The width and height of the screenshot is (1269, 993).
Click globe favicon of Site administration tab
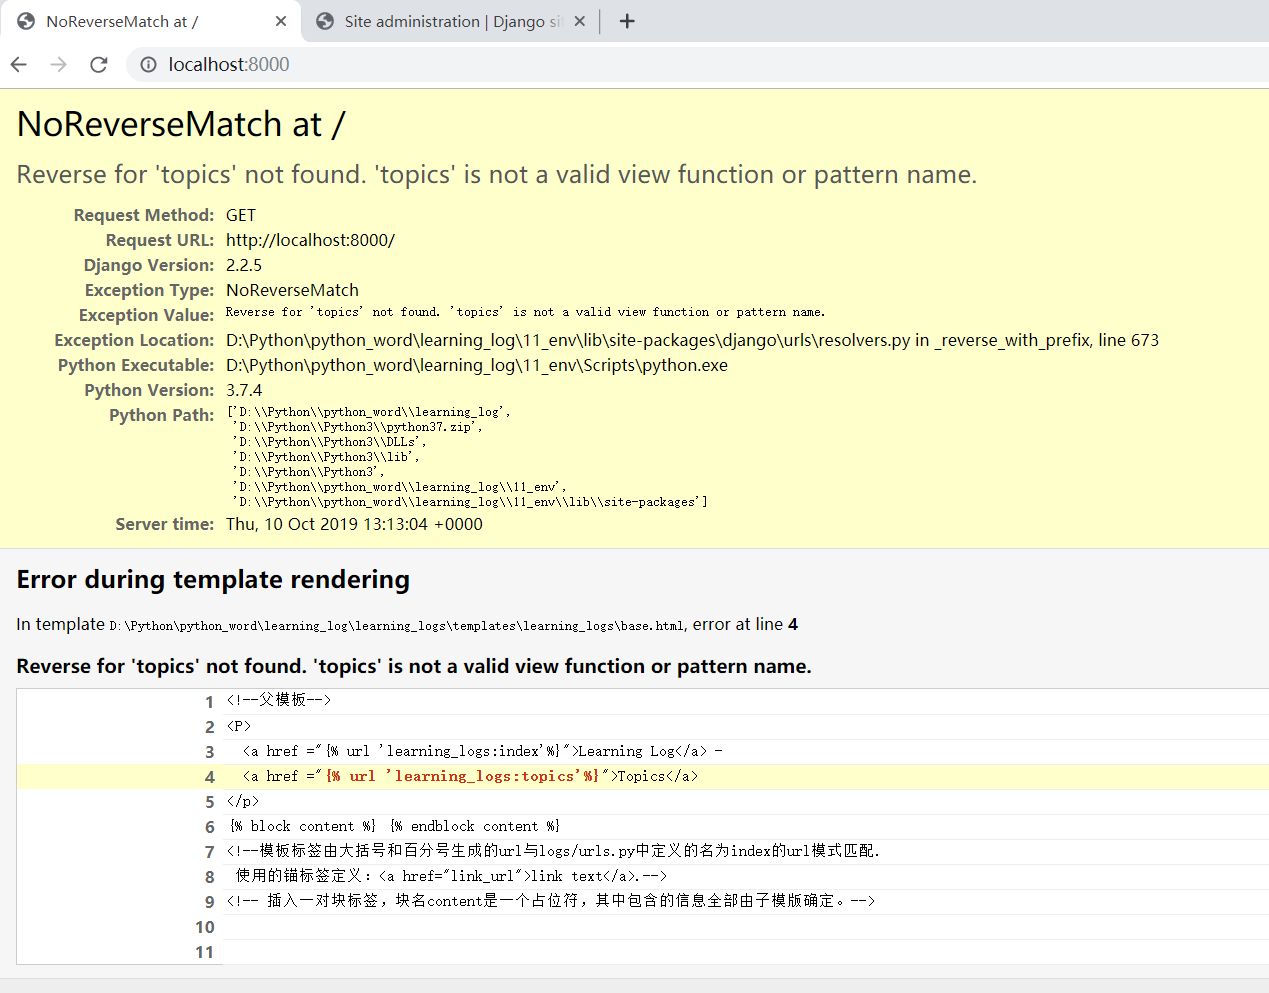click(x=325, y=21)
